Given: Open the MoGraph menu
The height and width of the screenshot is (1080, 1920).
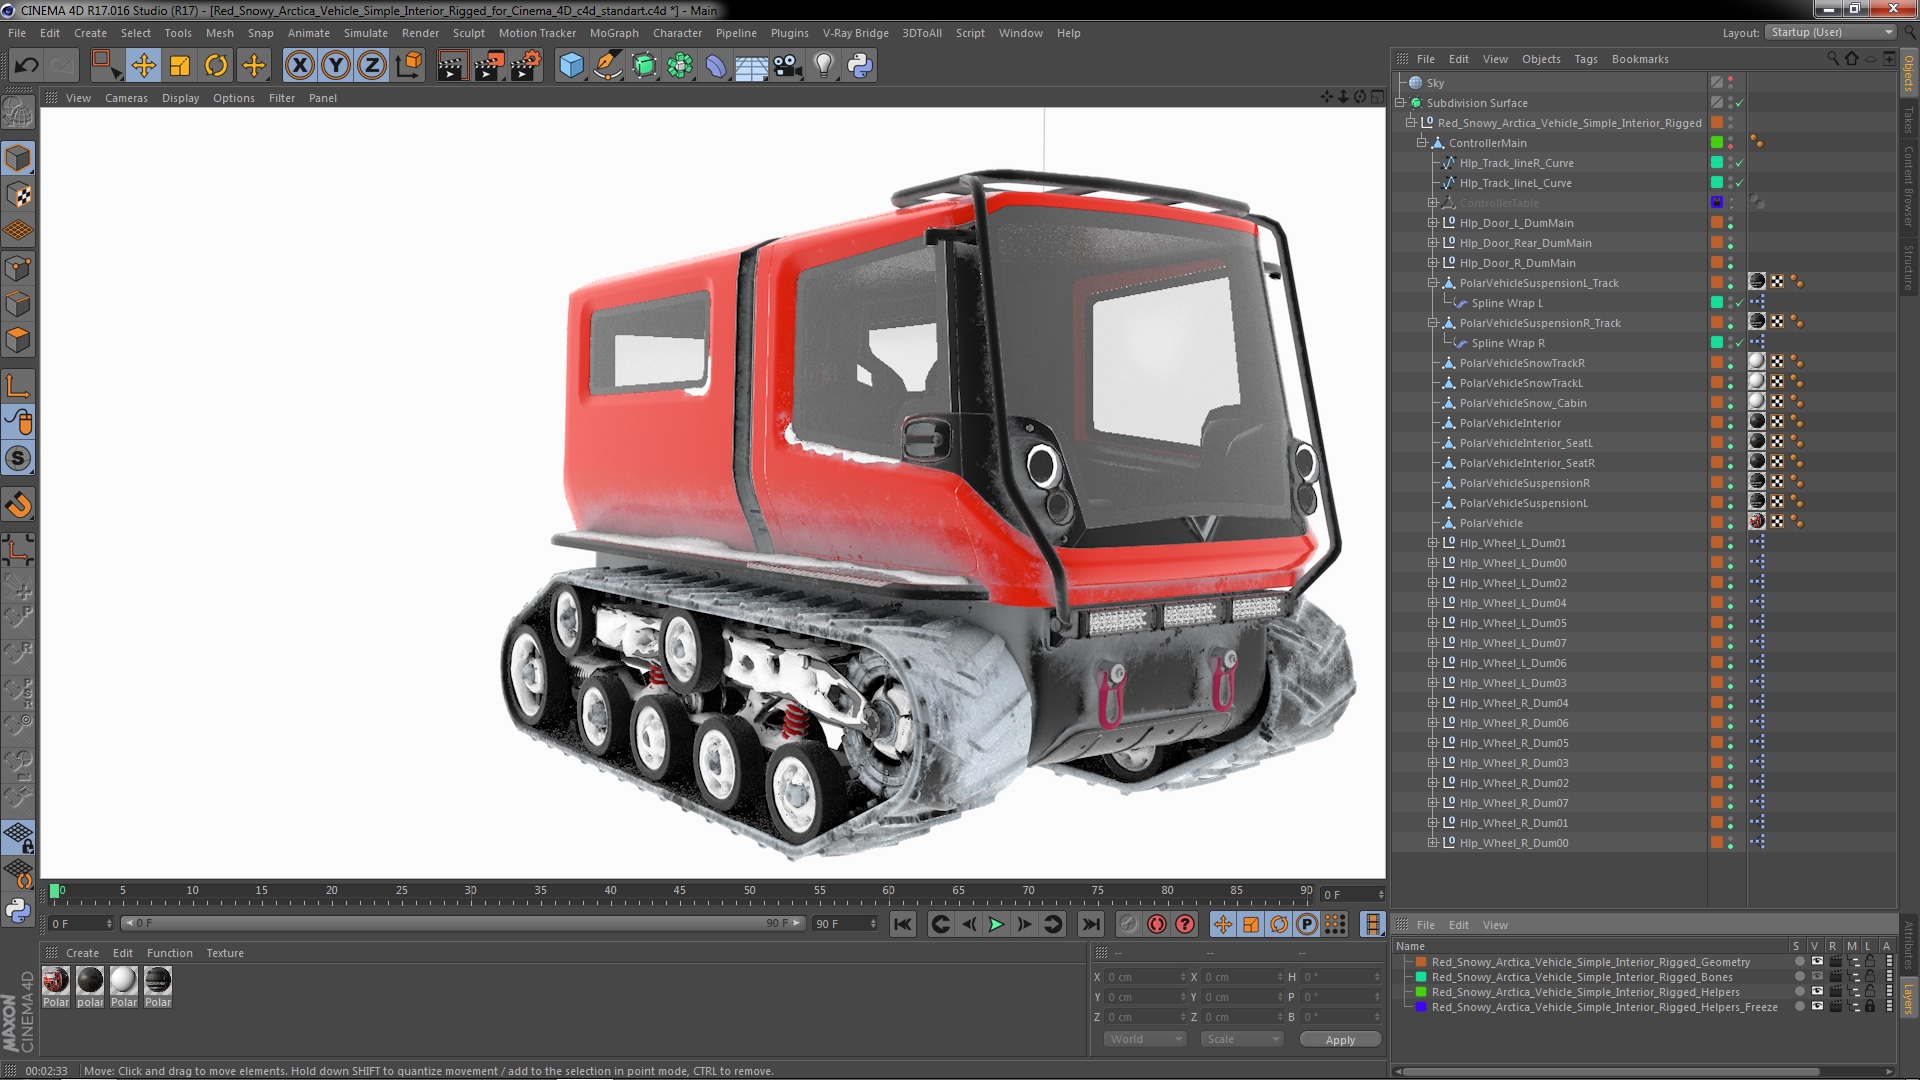Looking at the screenshot, I should [x=613, y=33].
